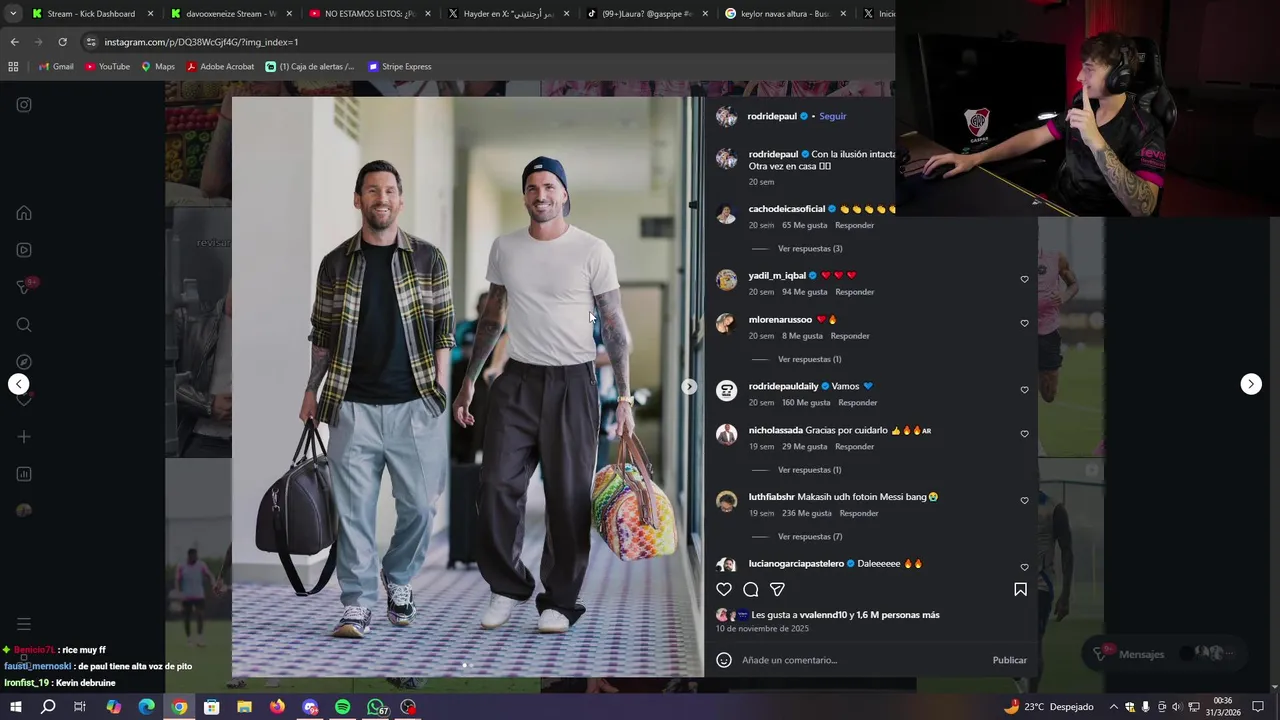Open list of 1,6 M personas más likes
The height and width of the screenshot is (720, 1280).
tap(898, 615)
